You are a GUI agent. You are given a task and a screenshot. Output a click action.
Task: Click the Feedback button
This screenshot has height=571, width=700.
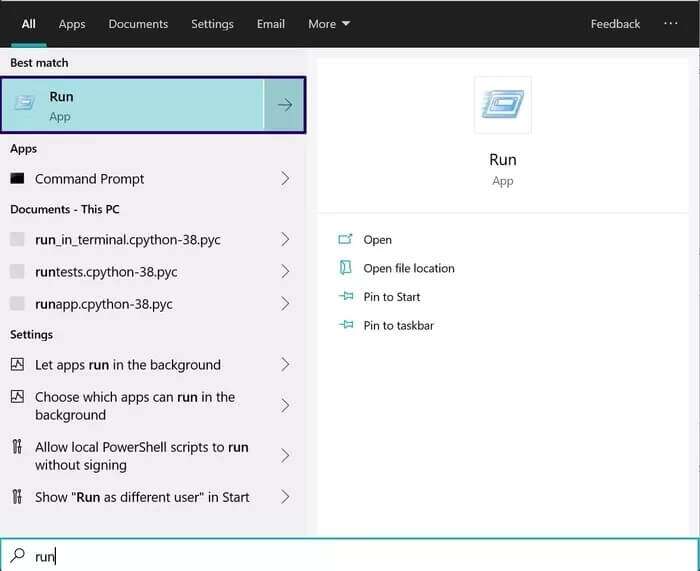(x=615, y=24)
